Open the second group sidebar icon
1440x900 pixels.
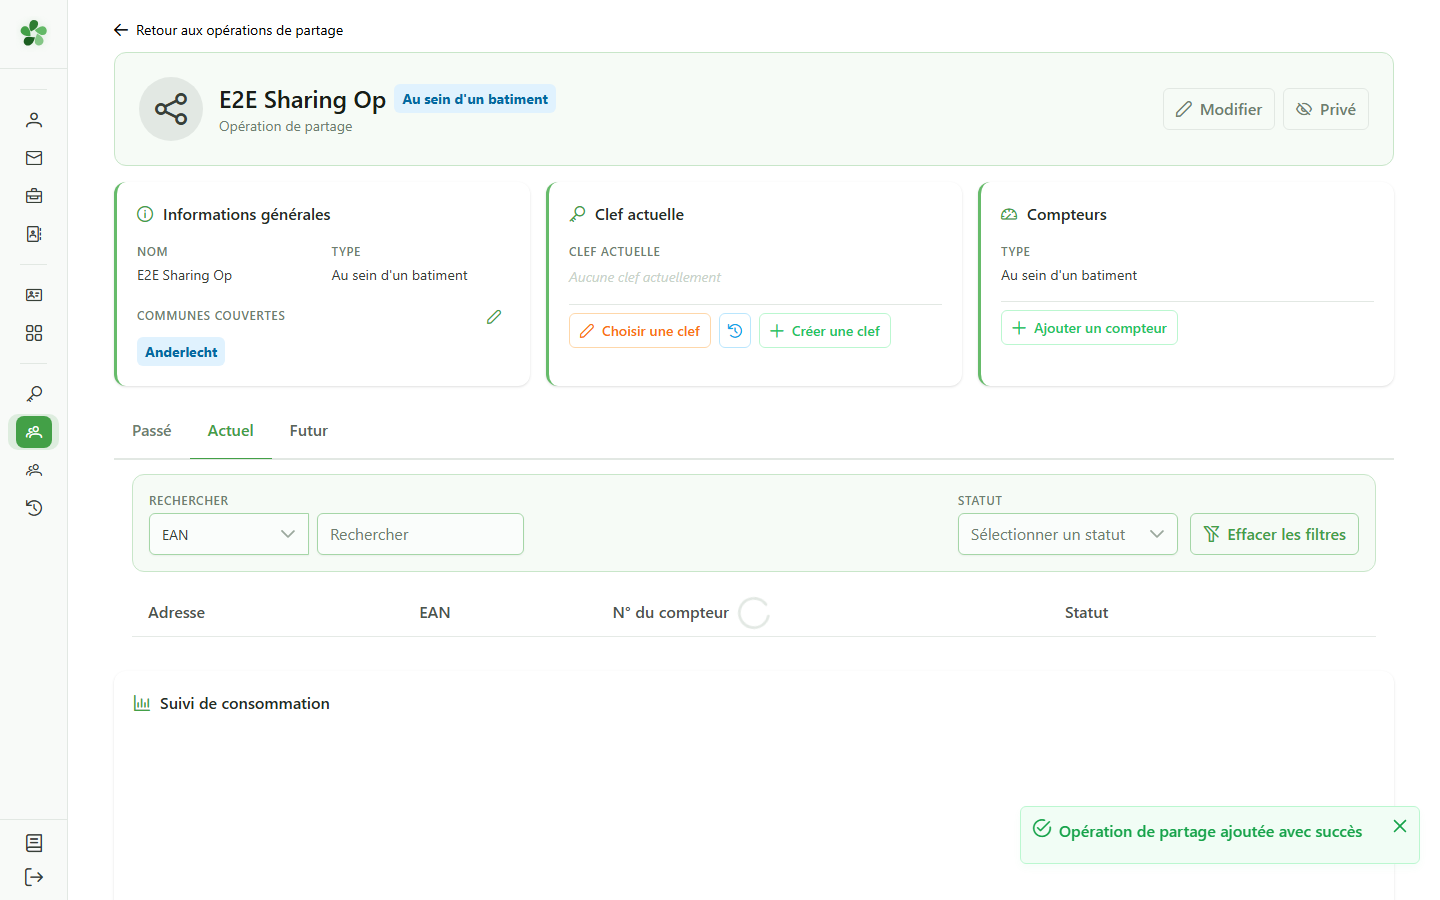[34, 470]
